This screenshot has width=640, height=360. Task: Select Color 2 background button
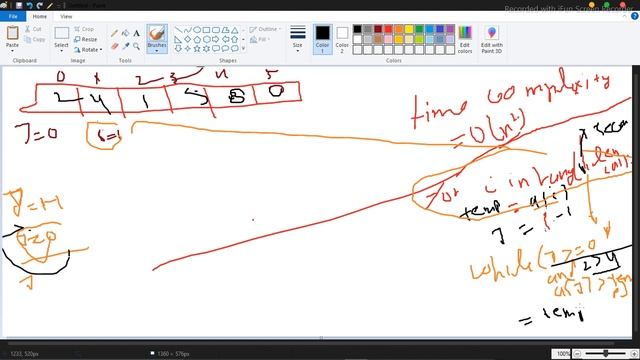[342, 39]
